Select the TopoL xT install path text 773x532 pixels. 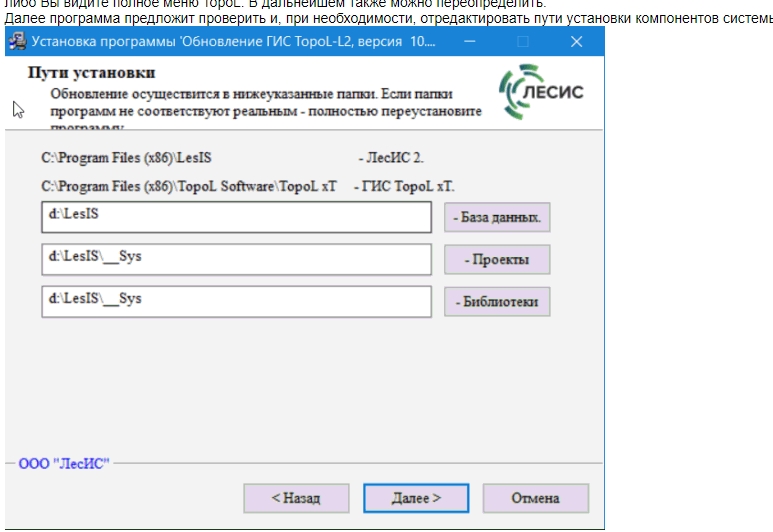(189, 186)
